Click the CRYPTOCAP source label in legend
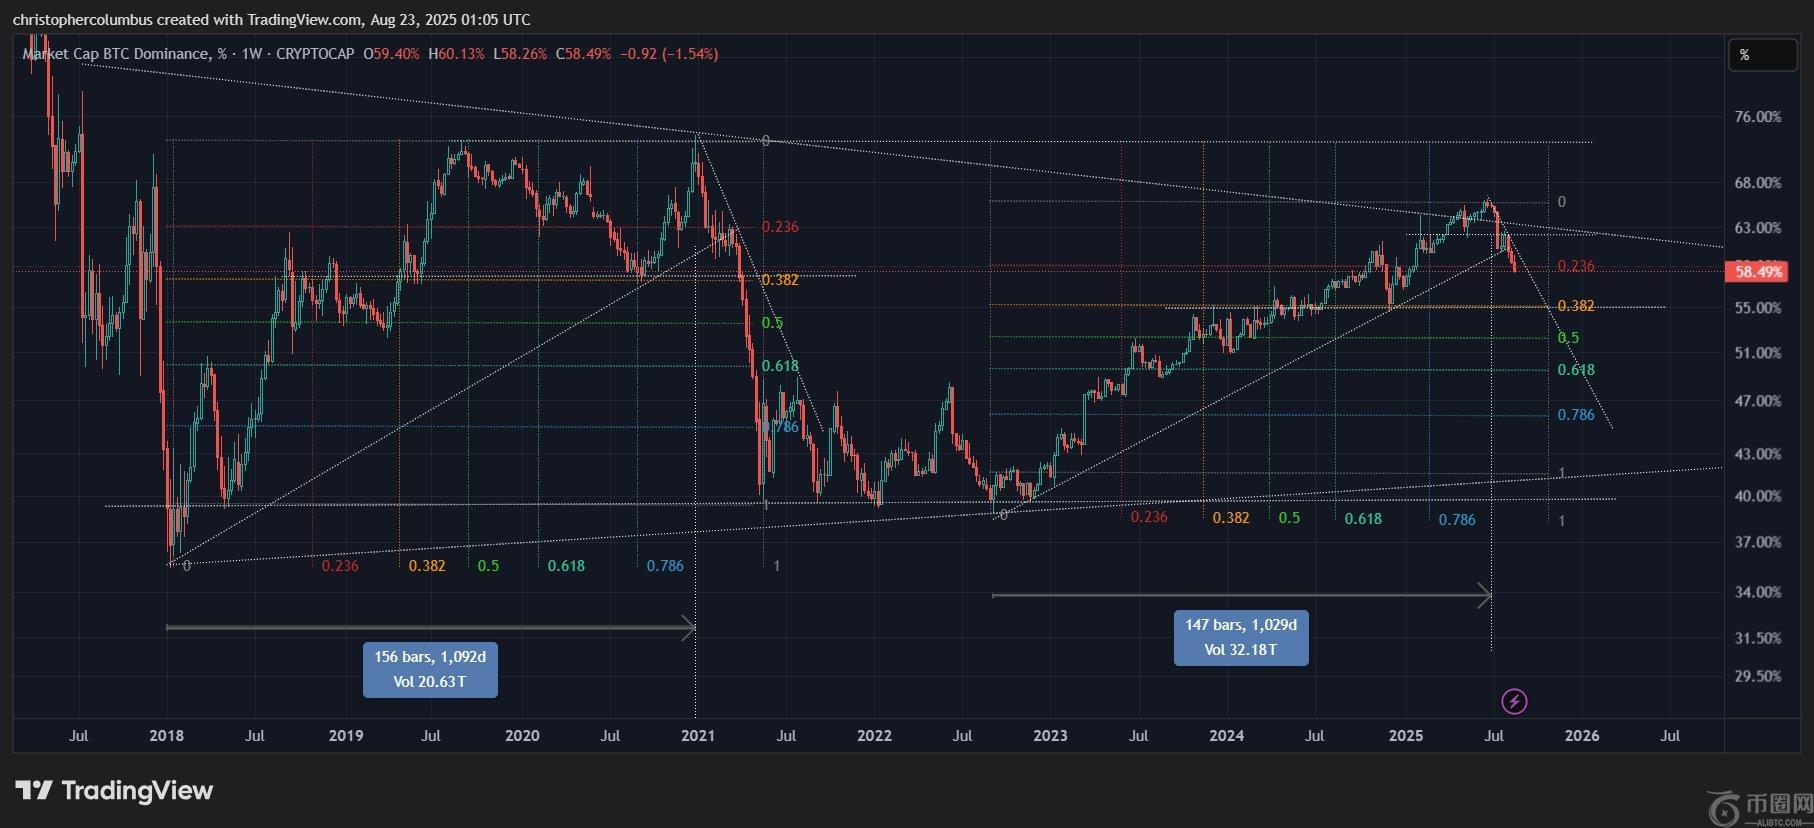This screenshot has height=828, width=1814. 315,54
